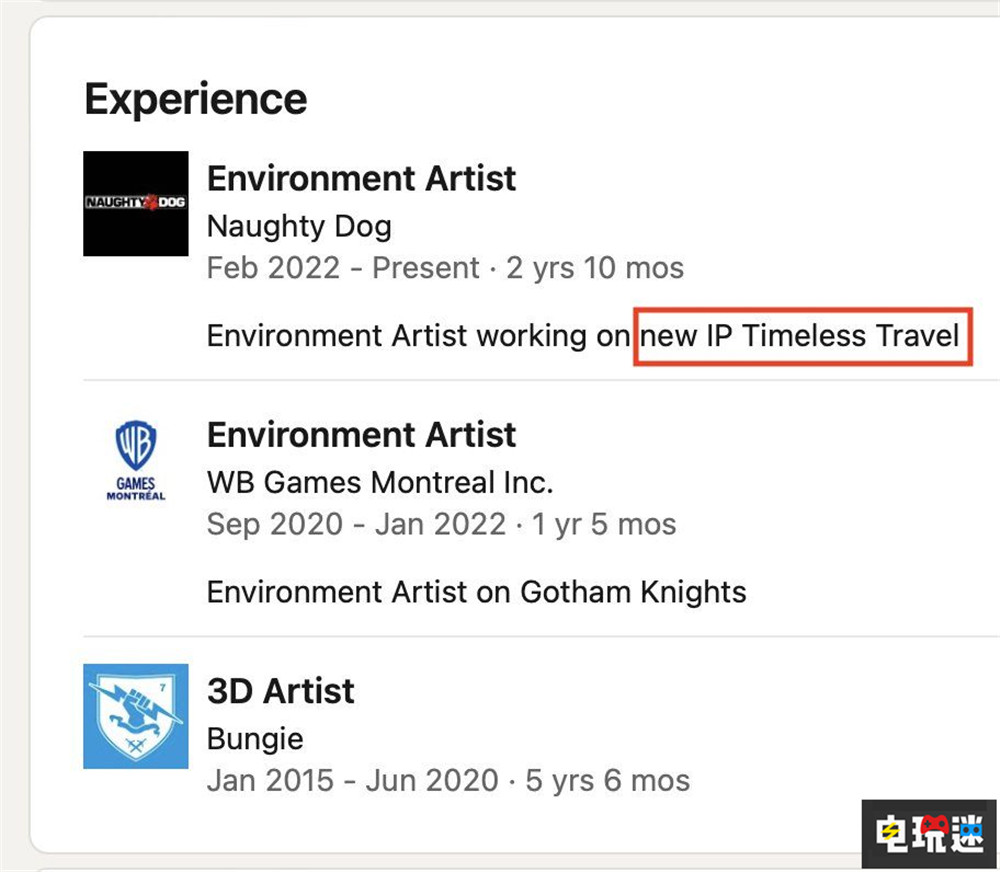The image size is (1000, 872).
Task: Click the 5 yrs 6 mos duration text
Action: (608, 781)
